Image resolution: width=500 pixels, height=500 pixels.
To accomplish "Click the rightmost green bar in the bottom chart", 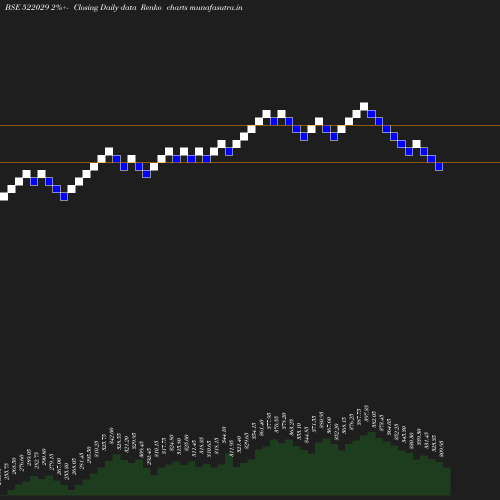I will [447, 481].
